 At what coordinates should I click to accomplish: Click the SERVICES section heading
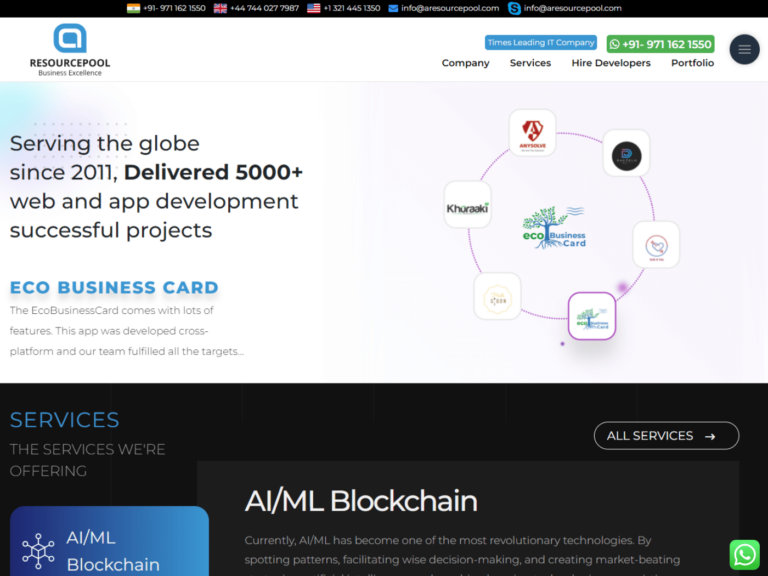pyautogui.click(x=64, y=420)
